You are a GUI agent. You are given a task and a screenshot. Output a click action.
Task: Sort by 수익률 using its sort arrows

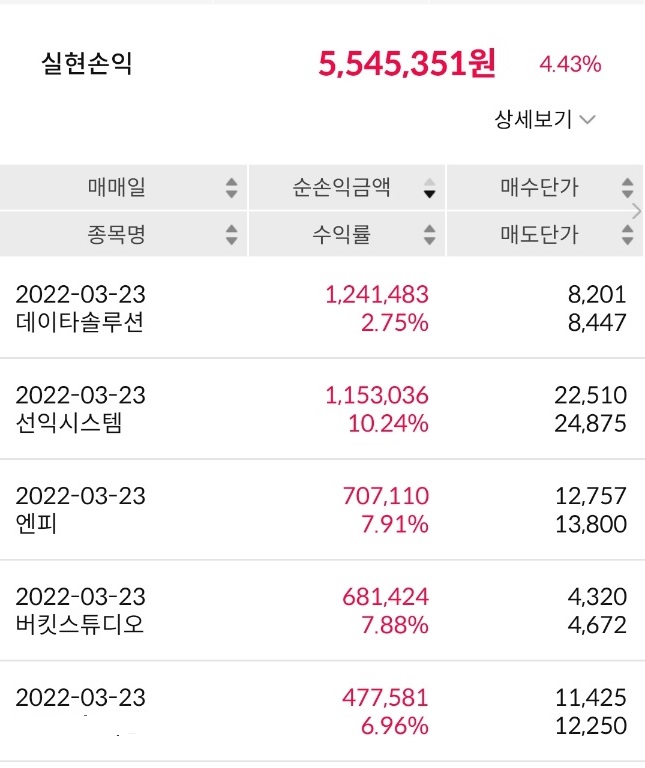click(429, 235)
